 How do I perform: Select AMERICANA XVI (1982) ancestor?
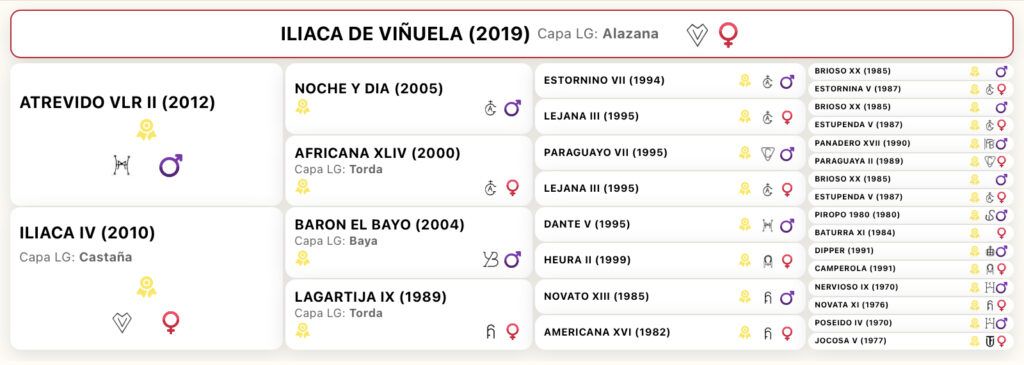point(607,332)
